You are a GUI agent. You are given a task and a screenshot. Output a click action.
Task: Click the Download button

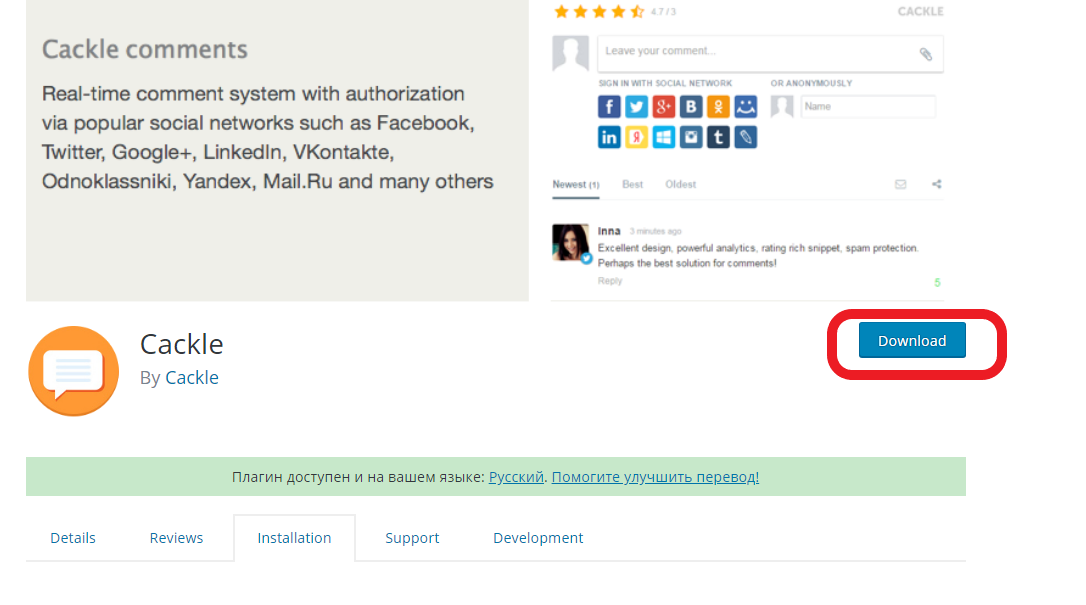(912, 341)
